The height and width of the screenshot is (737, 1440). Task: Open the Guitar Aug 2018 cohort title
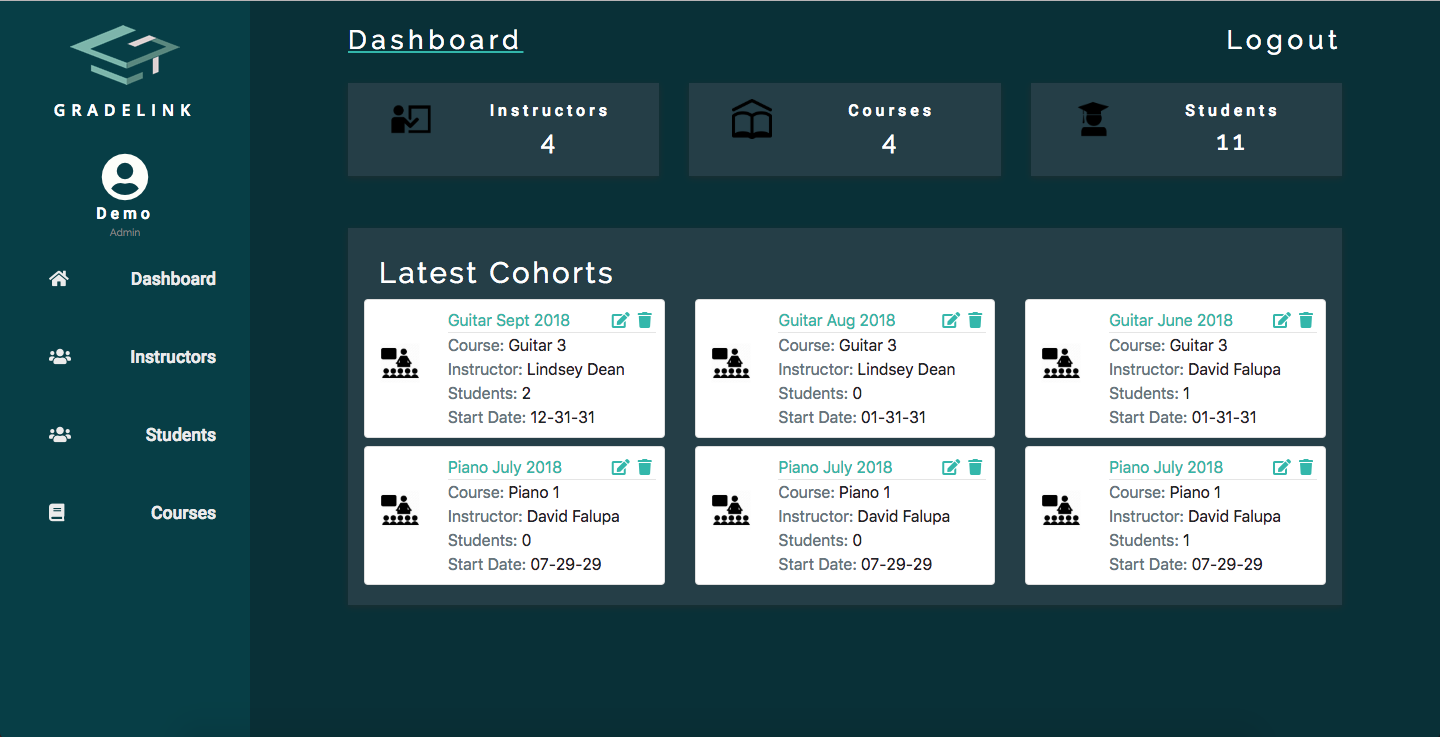coord(837,320)
